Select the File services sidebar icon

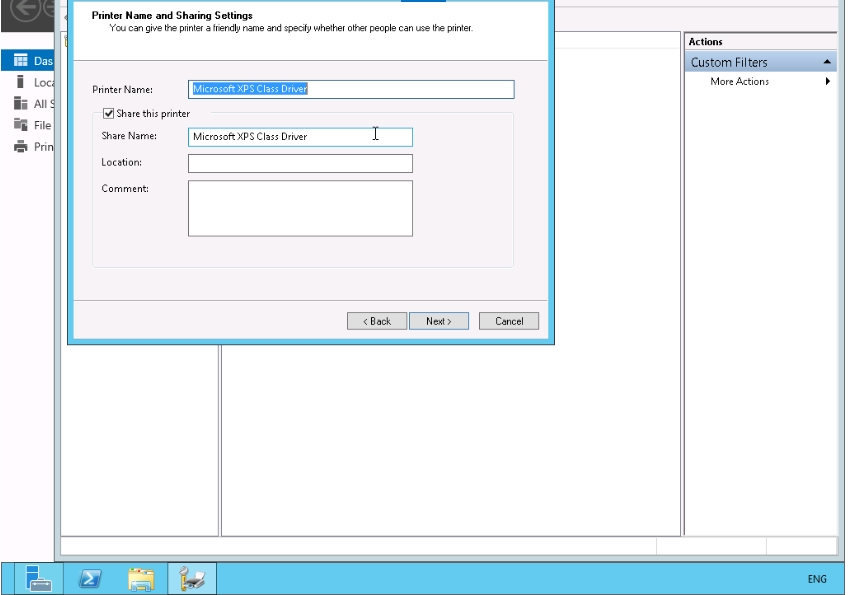click(x=21, y=125)
